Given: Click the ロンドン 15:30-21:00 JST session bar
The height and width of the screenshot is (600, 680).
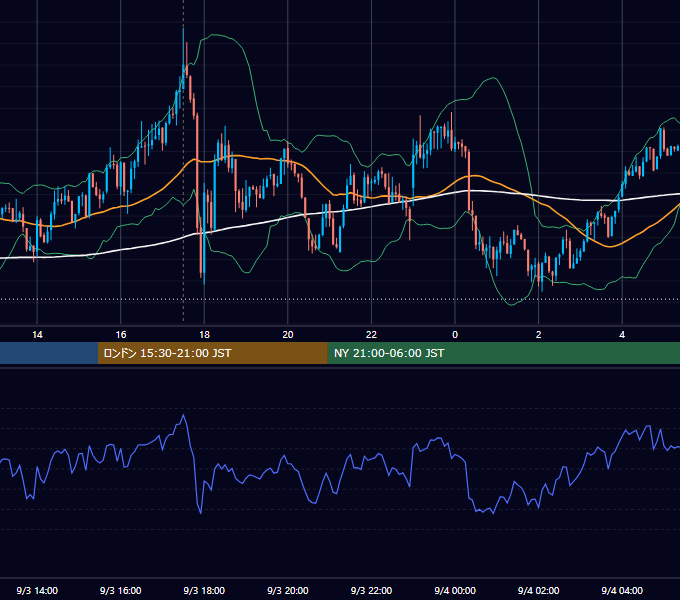Looking at the screenshot, I should [212, 353].
